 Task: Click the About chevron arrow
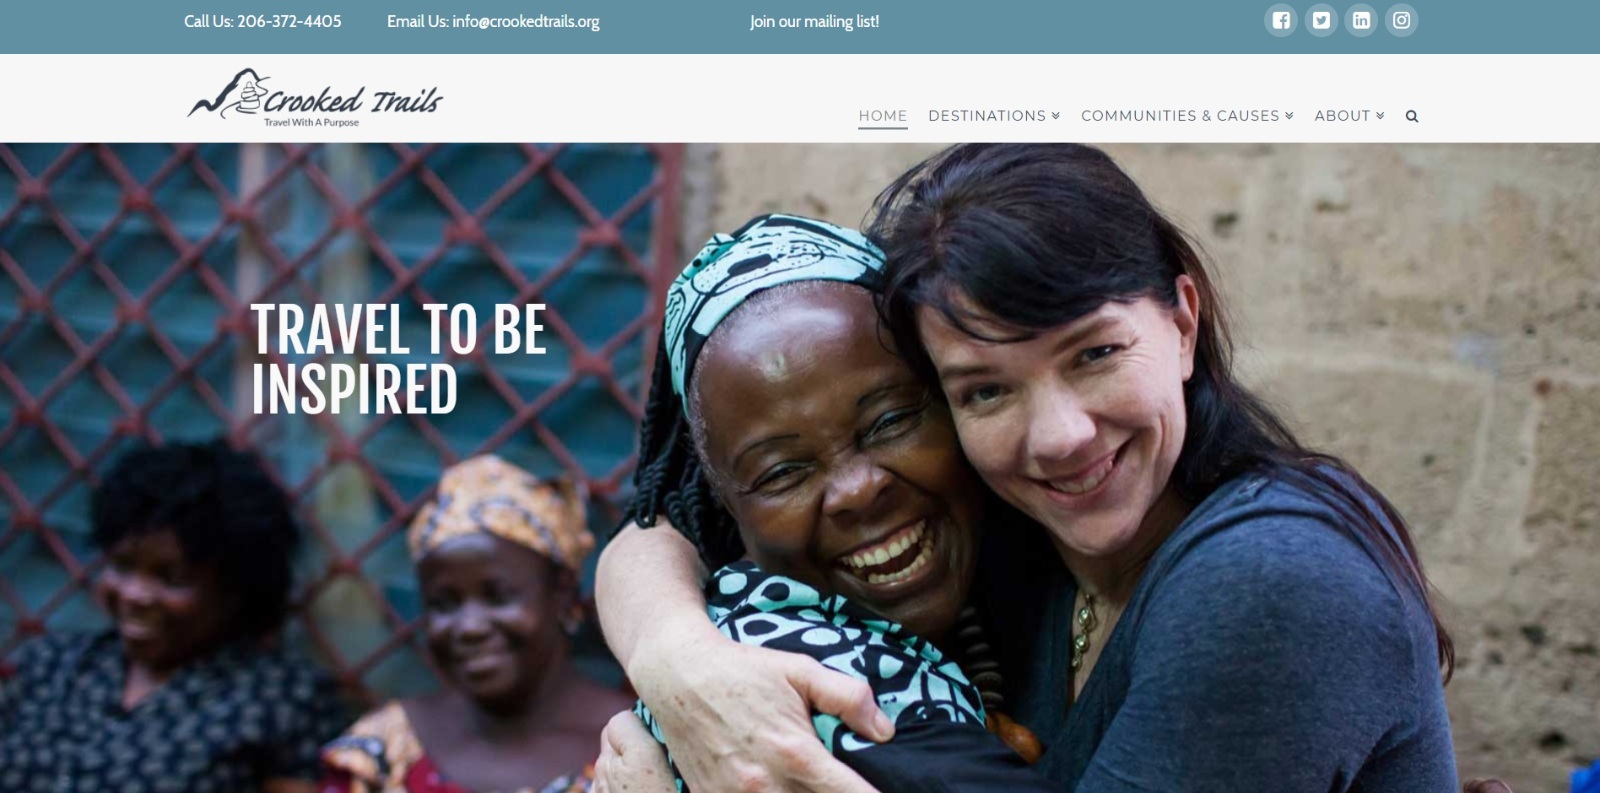pyautogui.click(x=1380, y=116)
